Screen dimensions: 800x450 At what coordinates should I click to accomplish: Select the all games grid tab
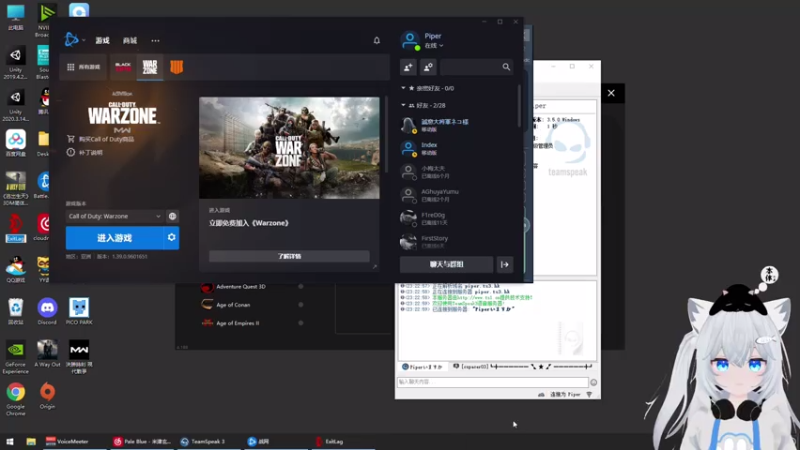tap(84, 67)
